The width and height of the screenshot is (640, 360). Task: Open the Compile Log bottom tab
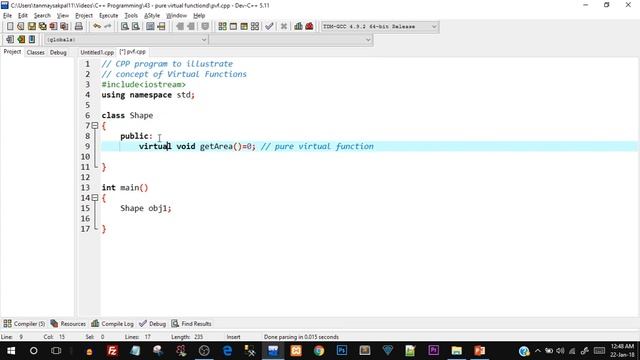(113, 324)
